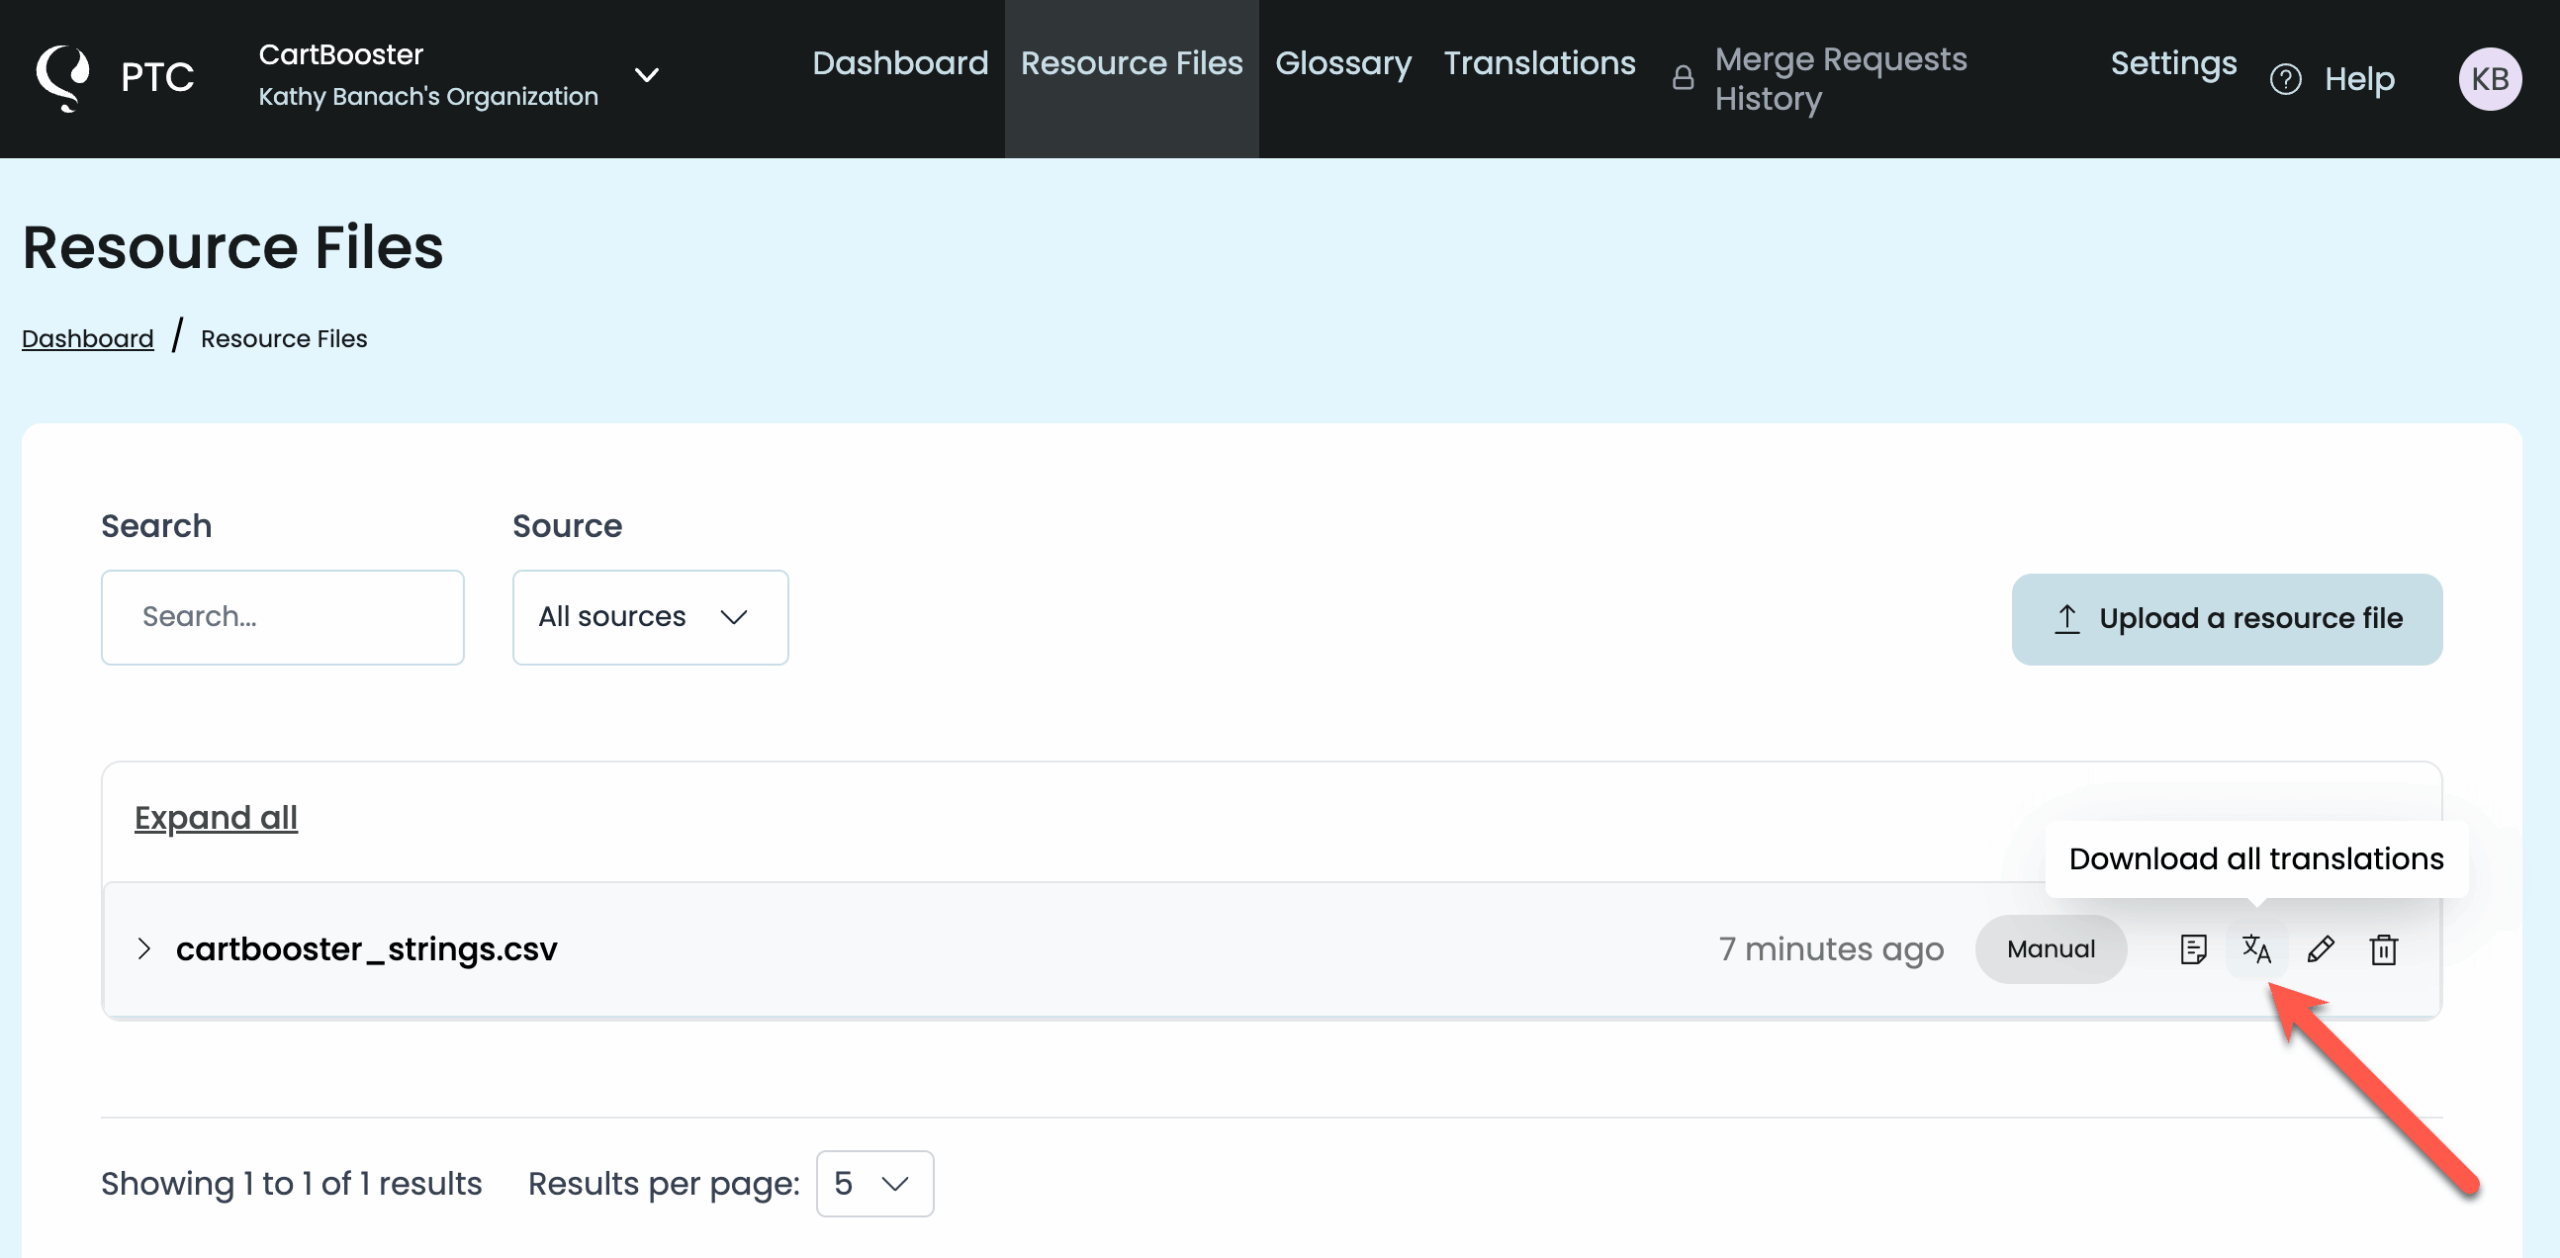2560x1258 pixels.
Task: Click Upload a resource file button
Action: click(x=2226, y=618)
